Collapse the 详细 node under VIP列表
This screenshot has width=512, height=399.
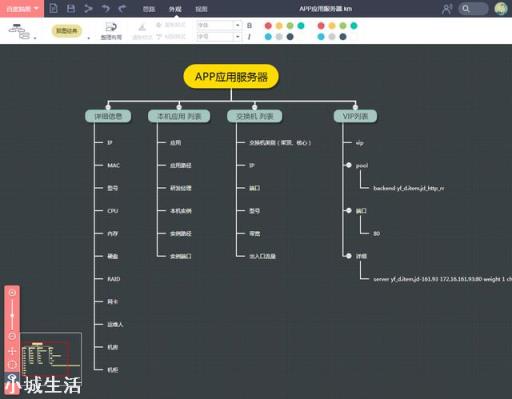point(349,256)
